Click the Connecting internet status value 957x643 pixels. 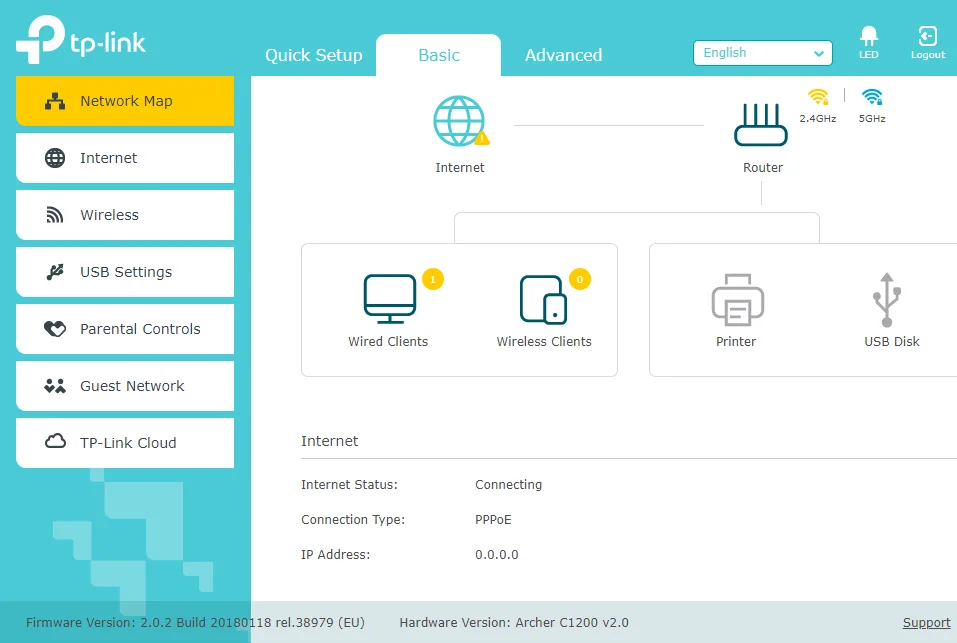[x=508, y=484]
